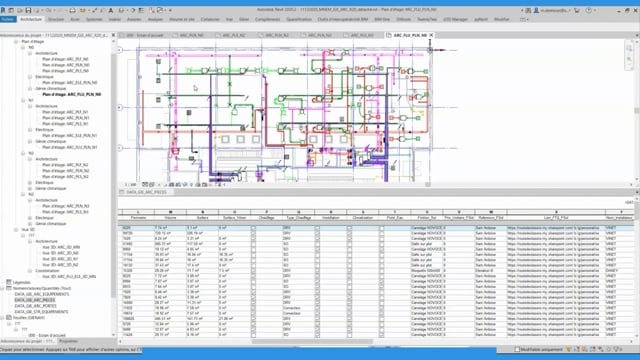Collapse 'Nomenclatures/Quantités (Tout)' node
The image size is (640, 360).
(2, 288)
